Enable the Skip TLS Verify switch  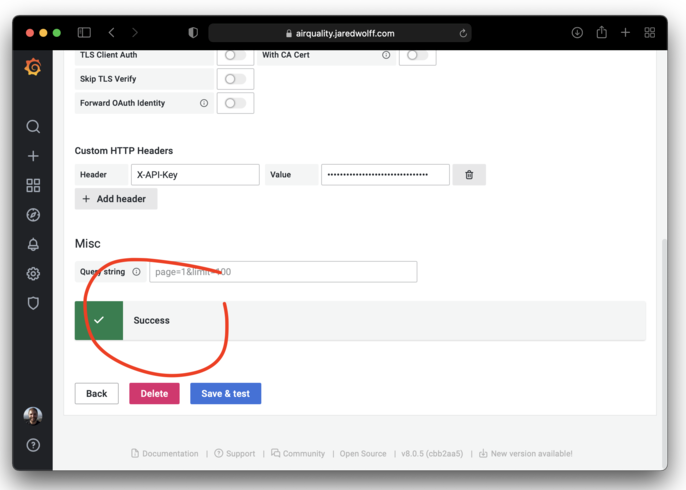[235, 79]
